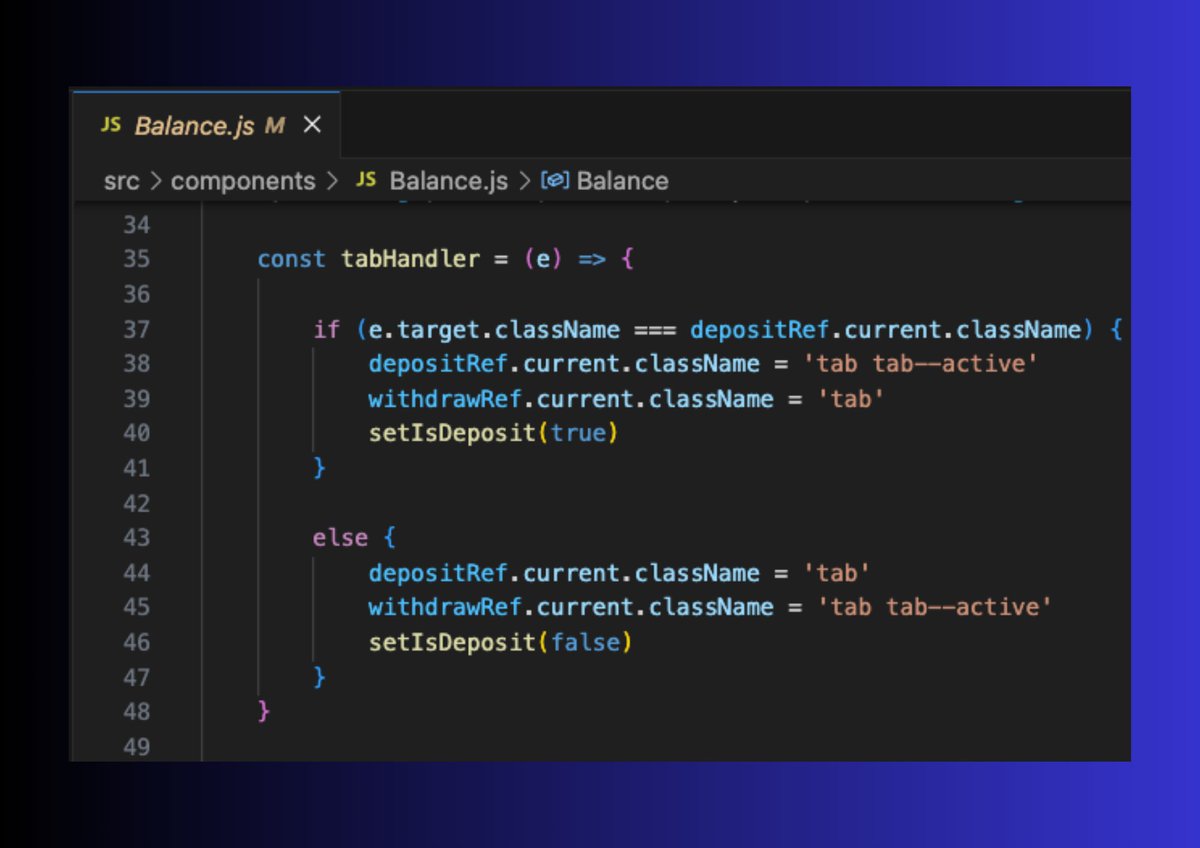This screenshot has height=848, width=1200.
Task: Click the JS icon in the breadcrumb
Action: [x=367, y=180]
